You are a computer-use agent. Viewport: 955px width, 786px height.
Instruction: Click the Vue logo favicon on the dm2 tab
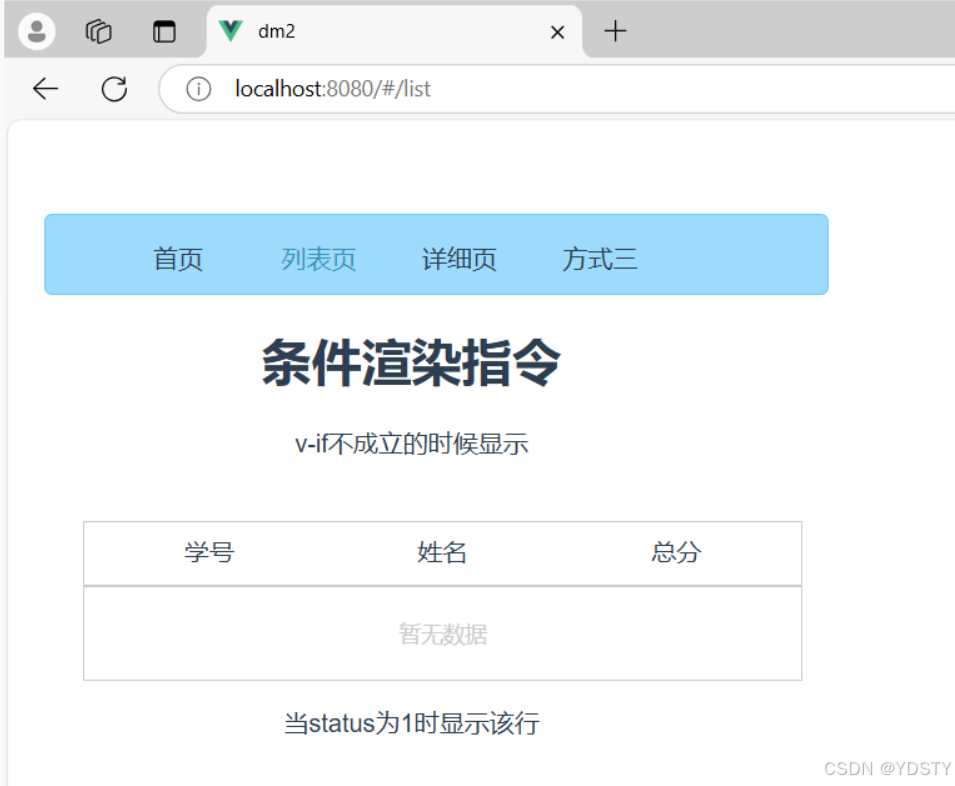(228, 31)
